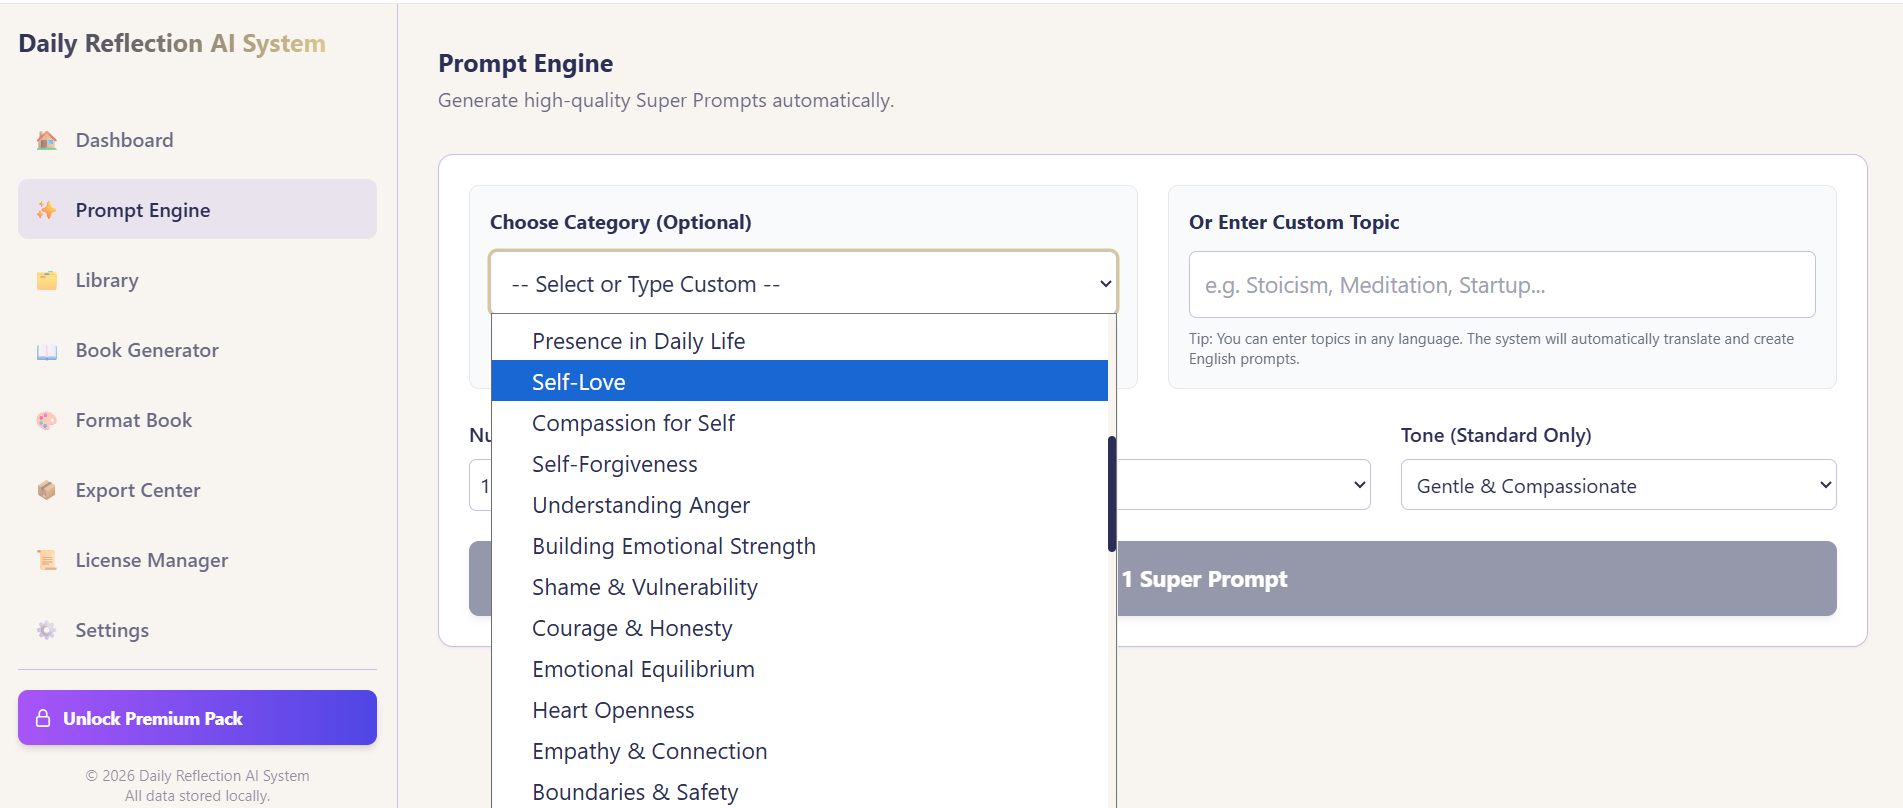The width and height of the screenshot is (1903, 808).
Task: Click the custom topic input field
Action: pyautogui.click(x=1500, y=284)
